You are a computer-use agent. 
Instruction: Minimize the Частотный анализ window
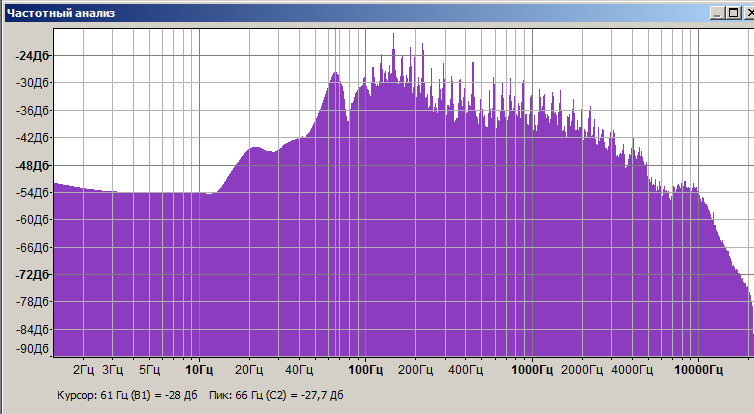coord(717,13)
